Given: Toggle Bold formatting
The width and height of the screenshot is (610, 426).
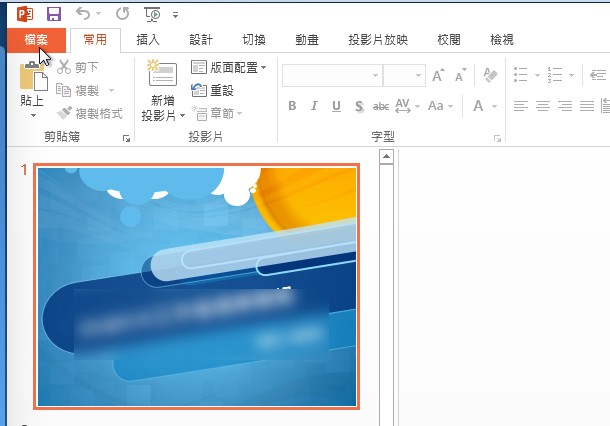Looking at the screenshot, I should [292, 106].
